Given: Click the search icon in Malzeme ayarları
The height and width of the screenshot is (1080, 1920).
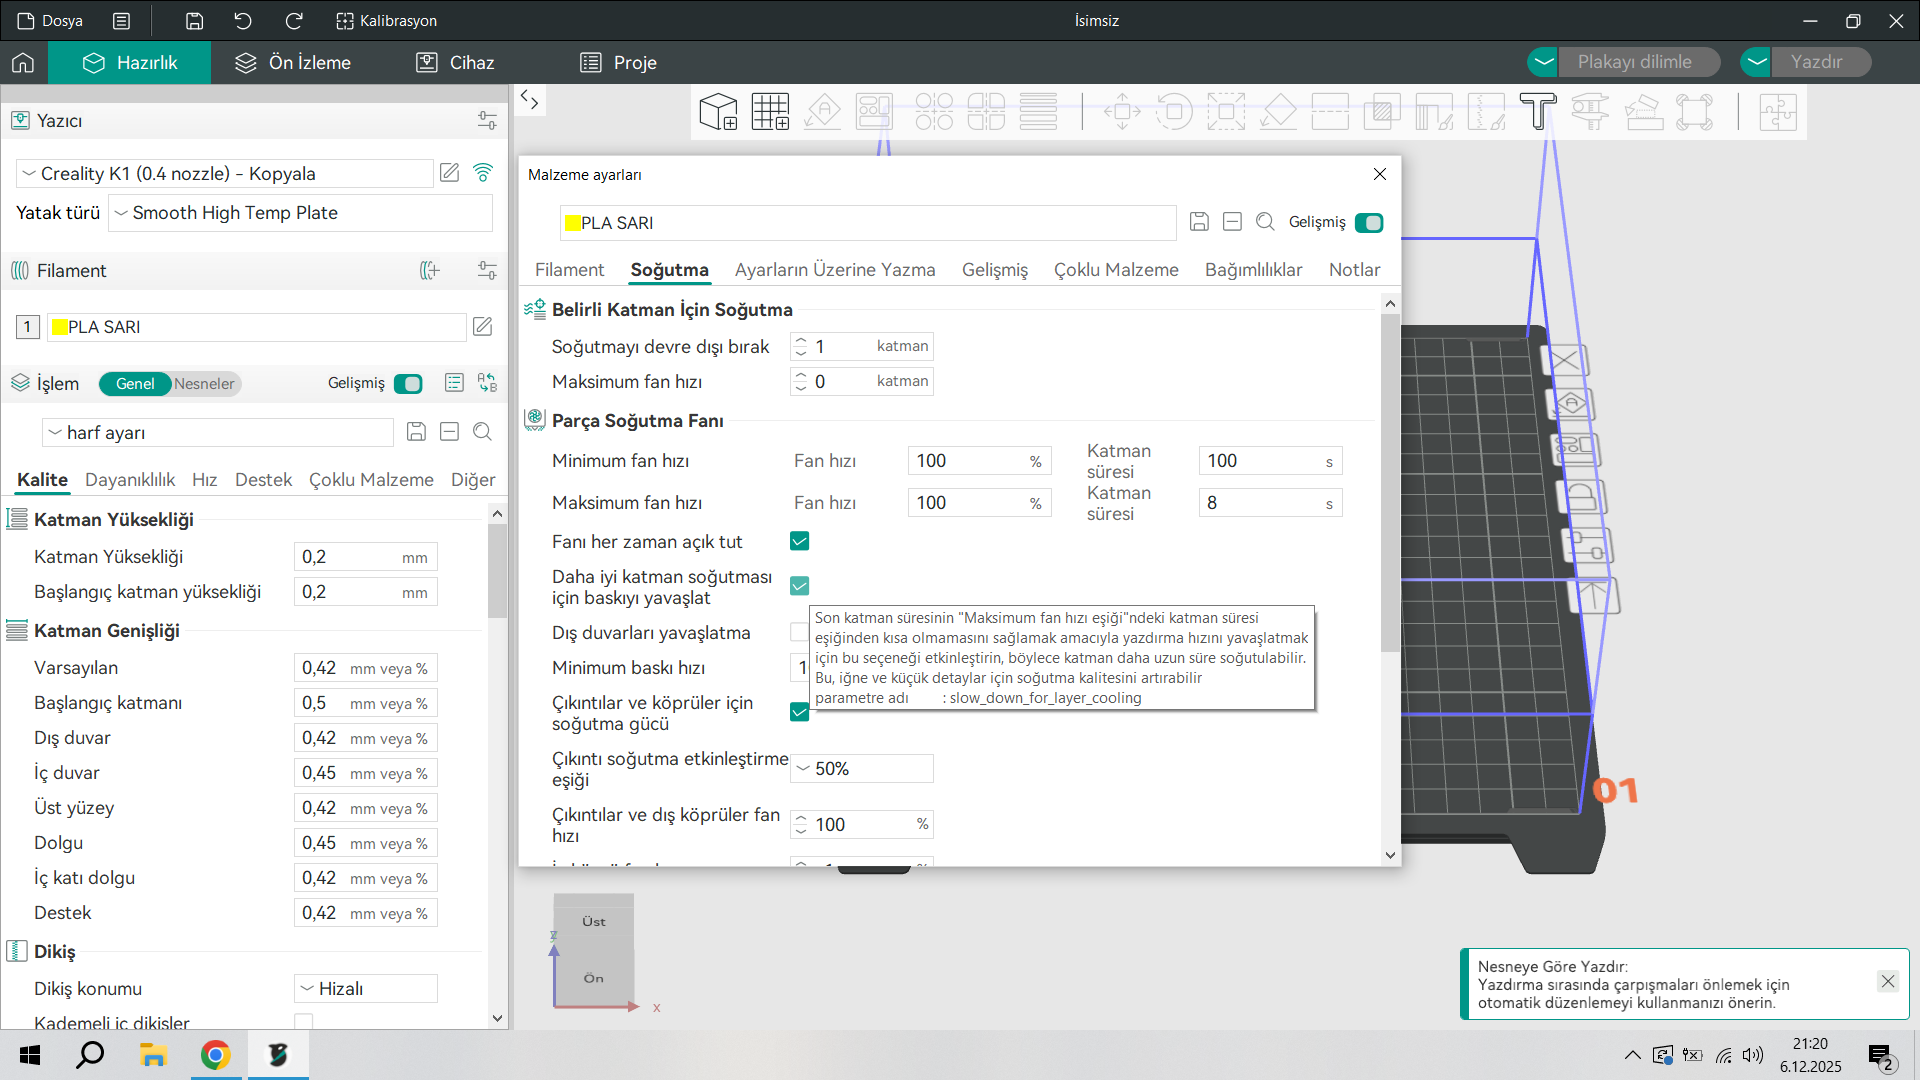Looking at the screenshot, I should pyautogui.click(x=1265, y=222).
